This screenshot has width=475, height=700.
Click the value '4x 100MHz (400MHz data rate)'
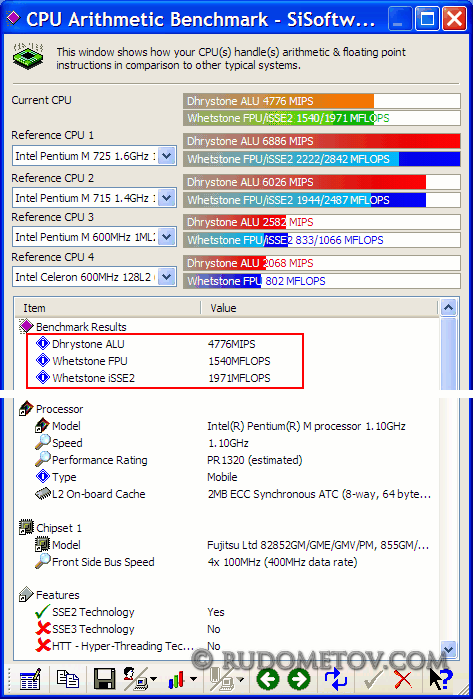282,562
